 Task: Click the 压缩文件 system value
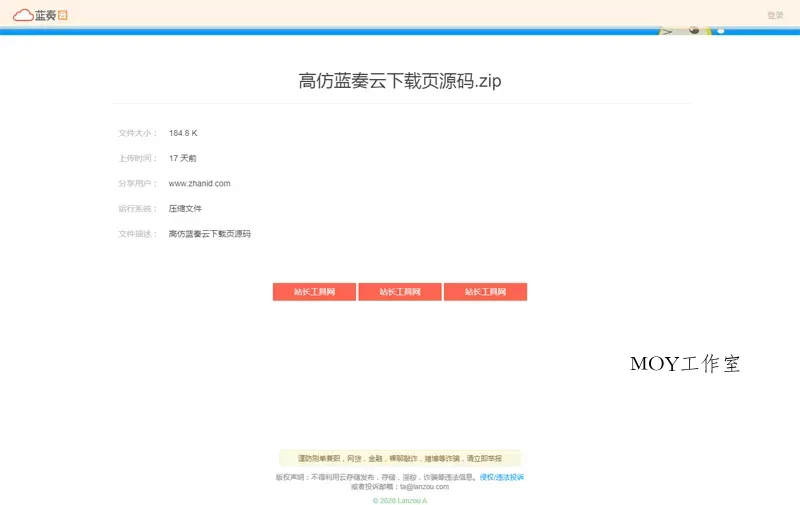pyautogui.click(x=185, y=209)
